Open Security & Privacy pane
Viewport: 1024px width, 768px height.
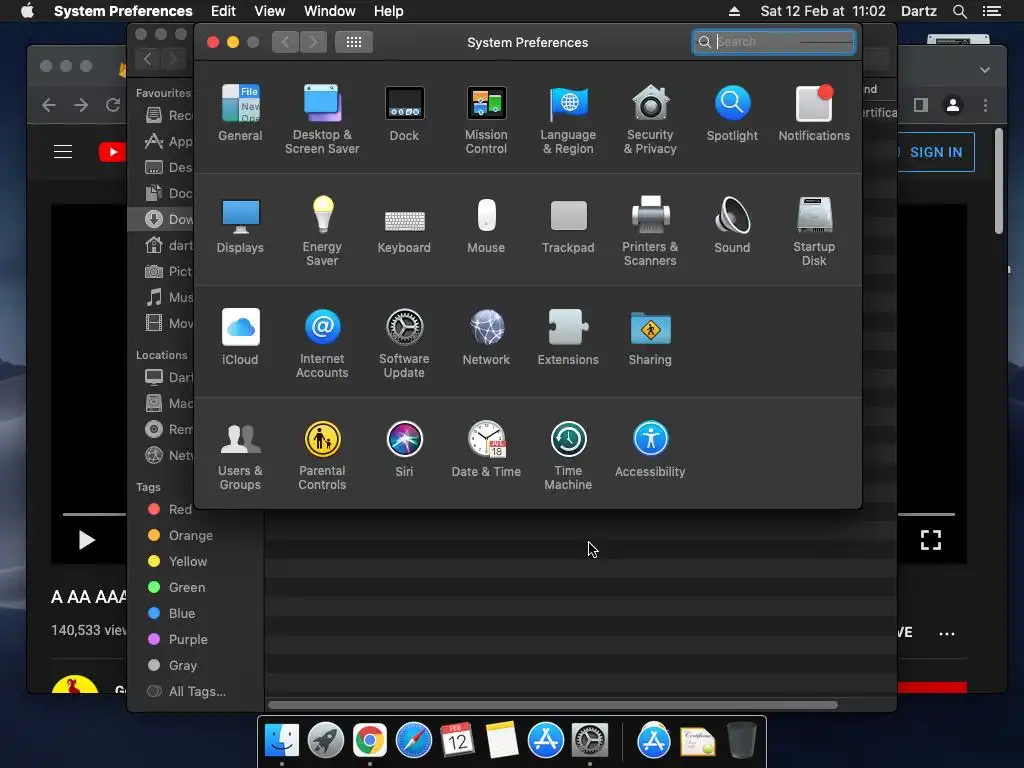650,119
